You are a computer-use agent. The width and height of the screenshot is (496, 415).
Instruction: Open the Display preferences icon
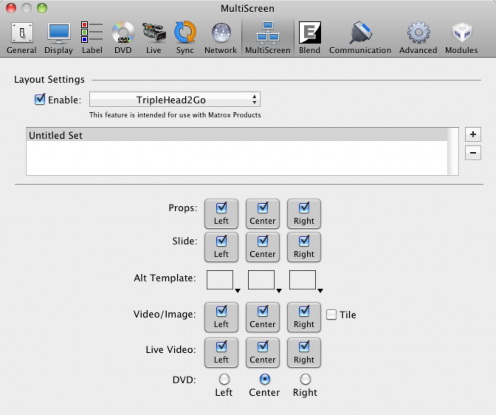[59, 37]
